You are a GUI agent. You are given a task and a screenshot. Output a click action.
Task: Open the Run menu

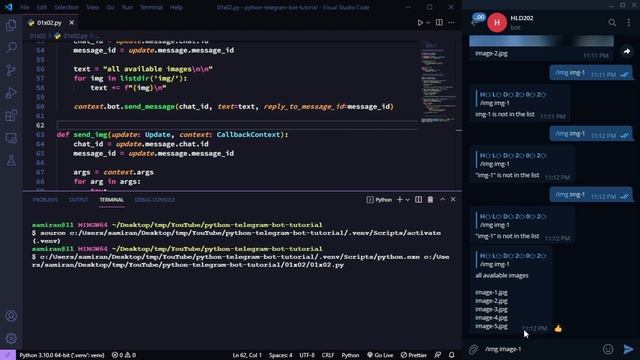127,7
